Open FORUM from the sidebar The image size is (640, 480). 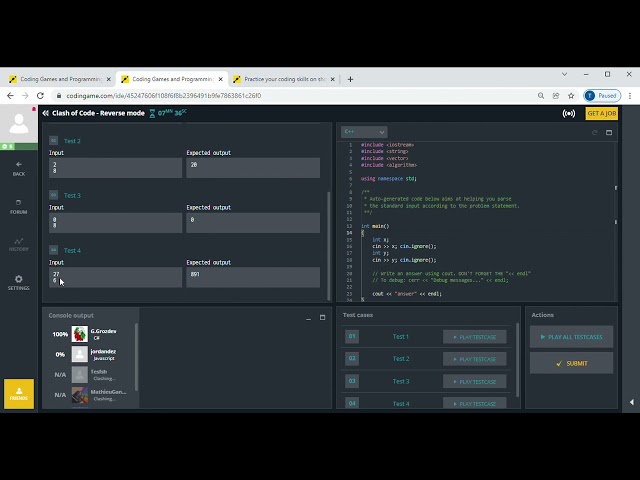click(19, 207)
